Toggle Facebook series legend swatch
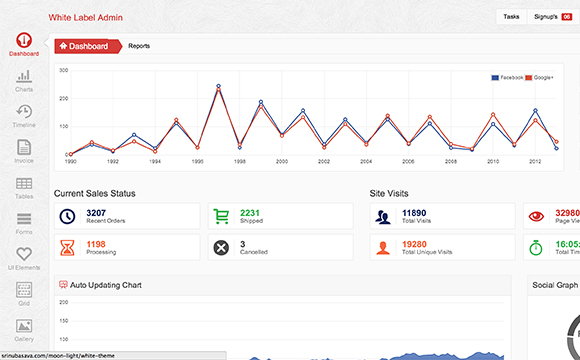Screen dimensions: 580x360 495,78
